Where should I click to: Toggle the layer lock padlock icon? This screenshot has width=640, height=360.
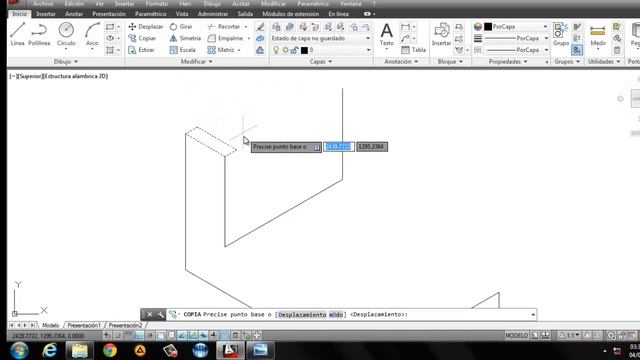point(294,50)
